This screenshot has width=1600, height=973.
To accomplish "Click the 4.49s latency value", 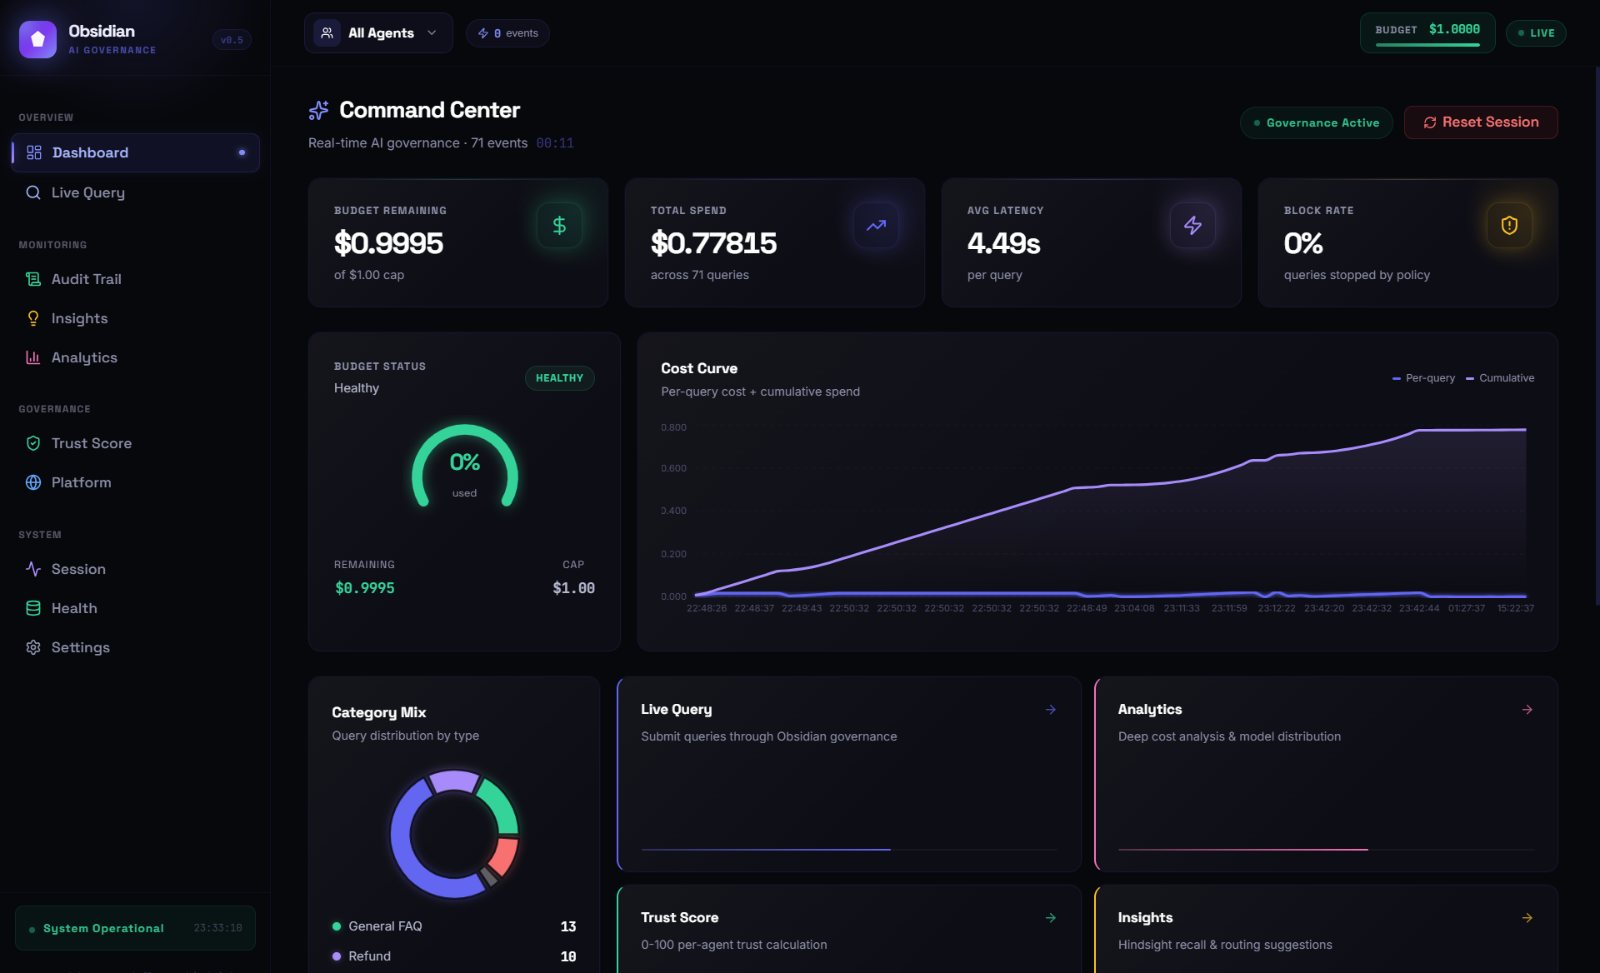I will 1004,243.
